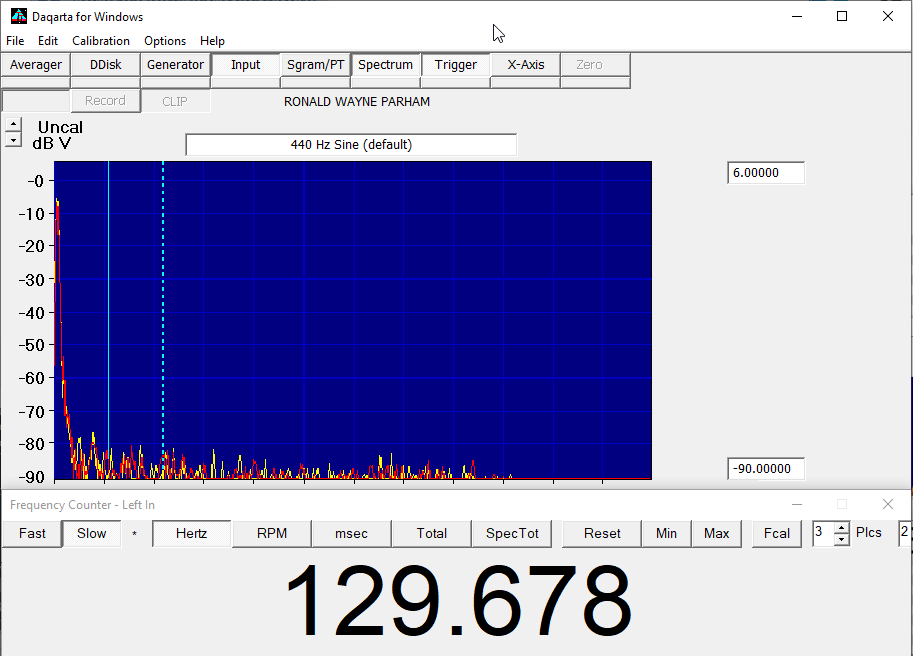The image size is (913, 656).
Task: Toggle the Input button
Action: tap(245, 65)
